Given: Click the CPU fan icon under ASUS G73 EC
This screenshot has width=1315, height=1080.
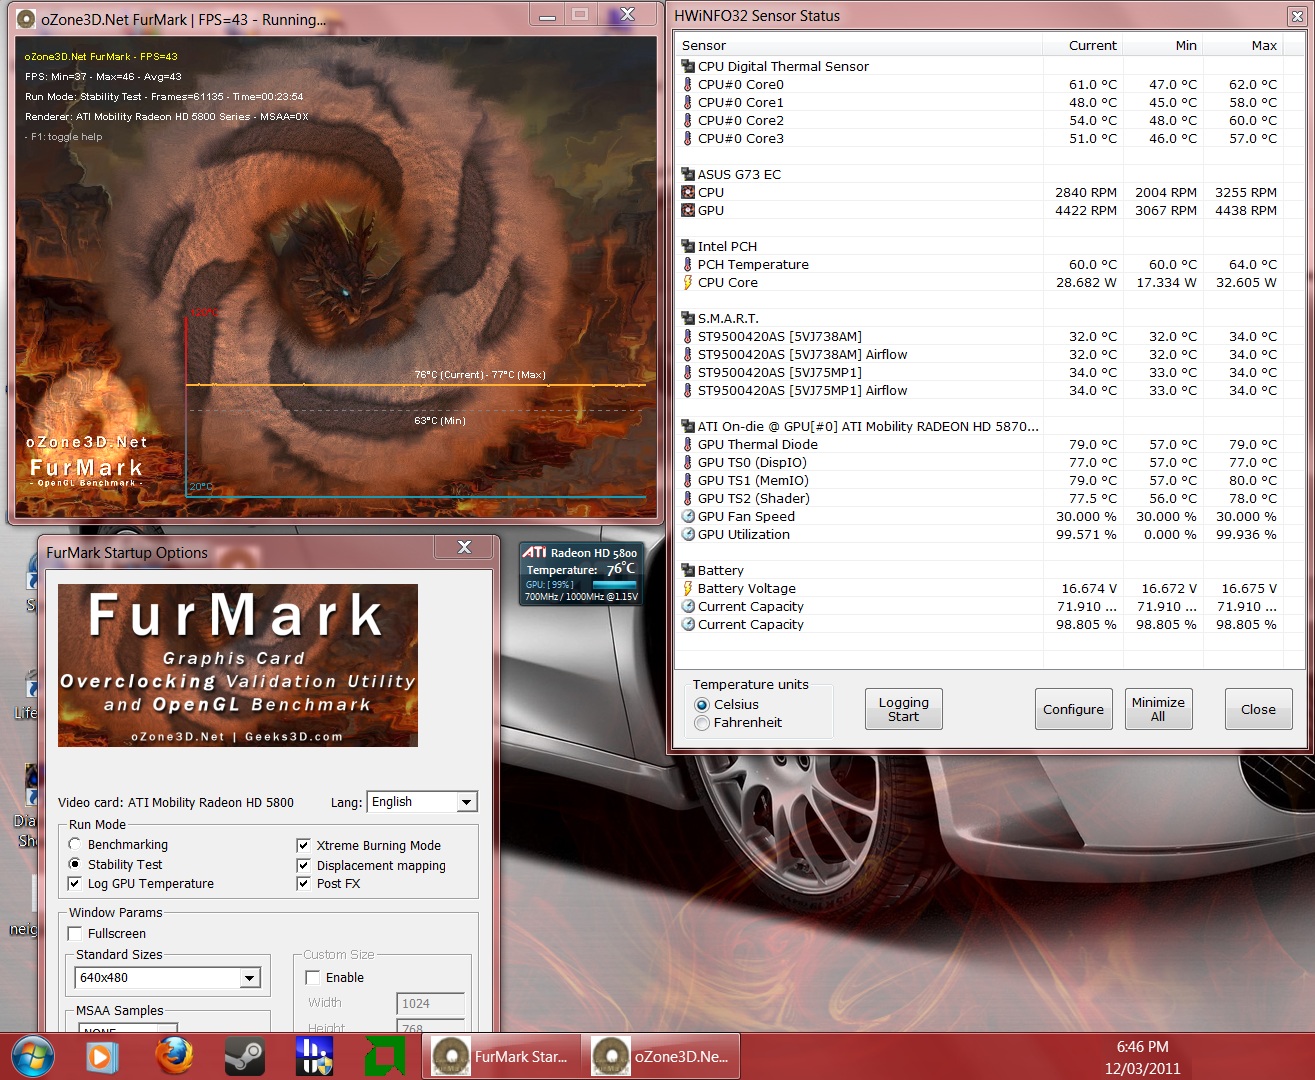Looking at the screenshot, I should coord(687,192).
